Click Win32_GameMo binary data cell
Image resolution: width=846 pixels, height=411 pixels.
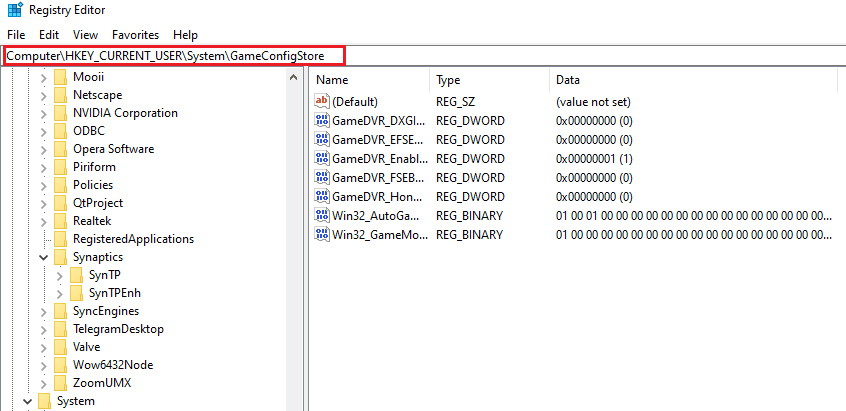click(693, 235)
